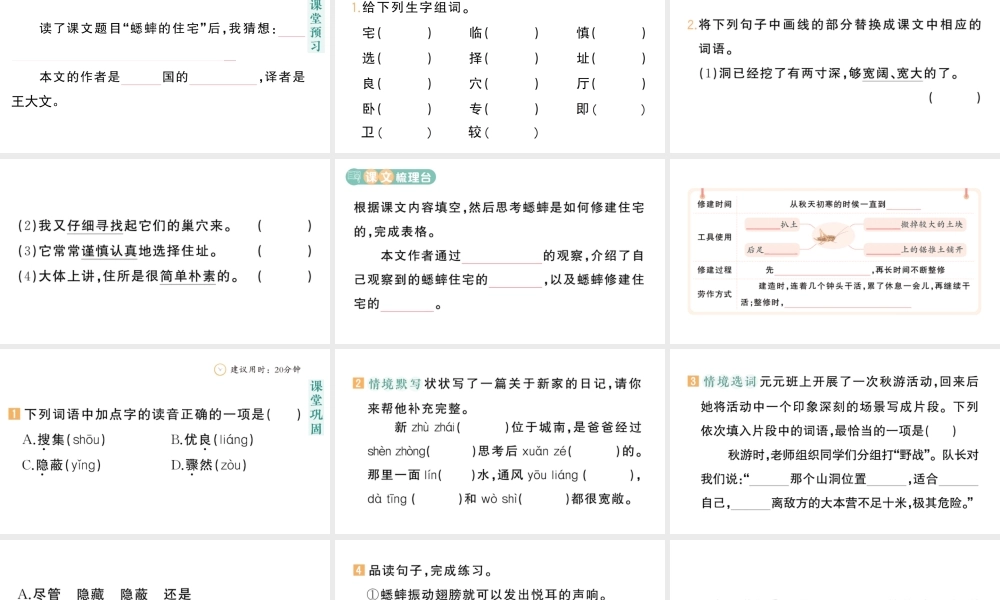
Task: Click the orange number 1 badge
Action: [x=14, y=414]
